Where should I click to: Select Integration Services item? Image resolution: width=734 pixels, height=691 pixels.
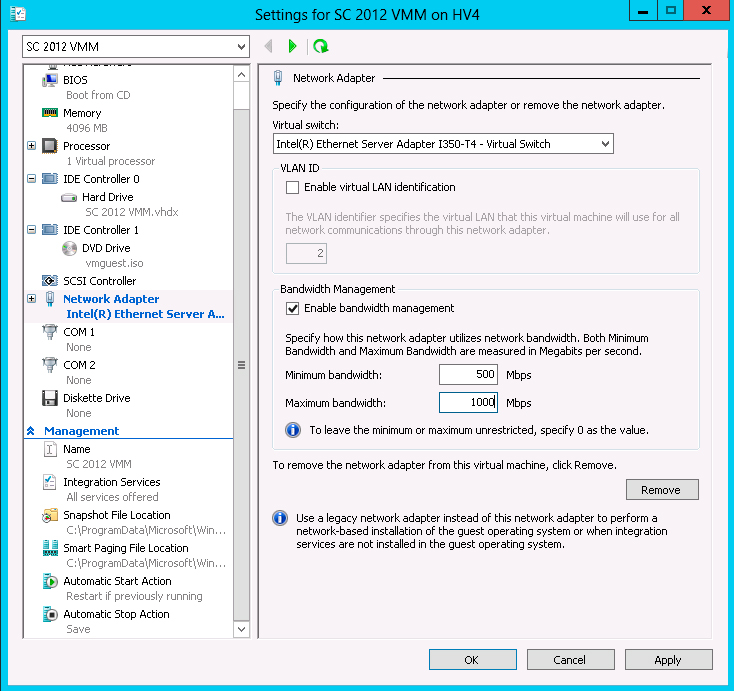[112, 482]
